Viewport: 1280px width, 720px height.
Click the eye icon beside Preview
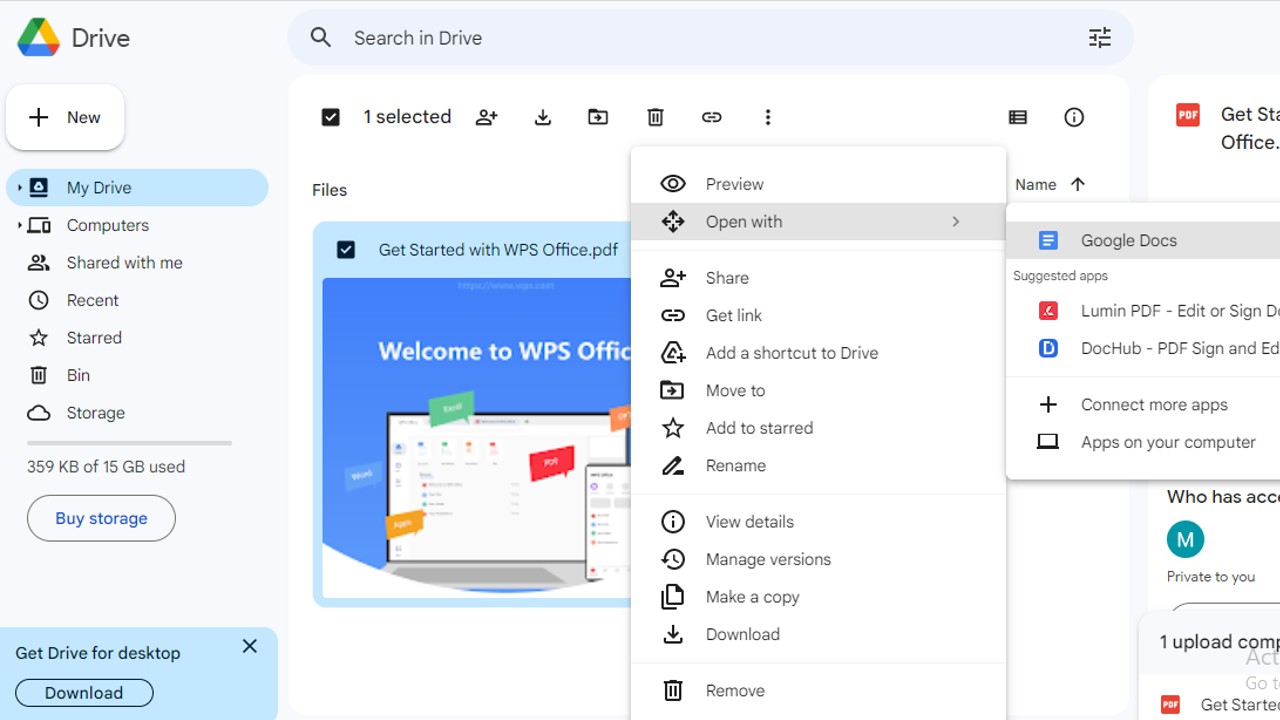pyautogui.click(x=673, y=184)
